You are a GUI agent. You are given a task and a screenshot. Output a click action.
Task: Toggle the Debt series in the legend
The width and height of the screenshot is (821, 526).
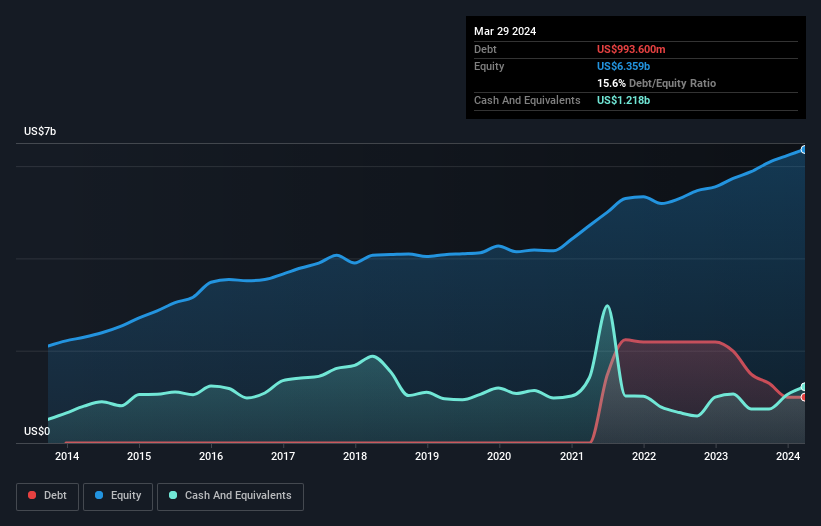(47, 496)
